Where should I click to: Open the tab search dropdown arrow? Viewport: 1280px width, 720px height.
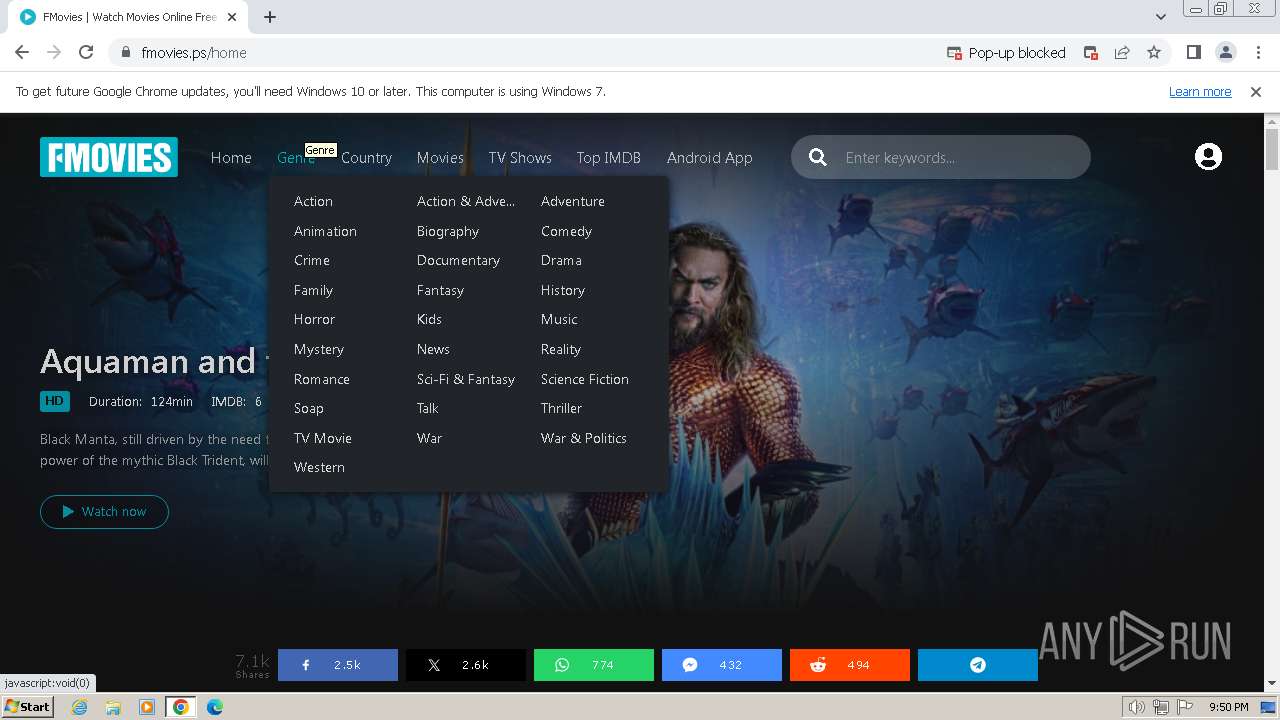click(x=1161, y=17)
